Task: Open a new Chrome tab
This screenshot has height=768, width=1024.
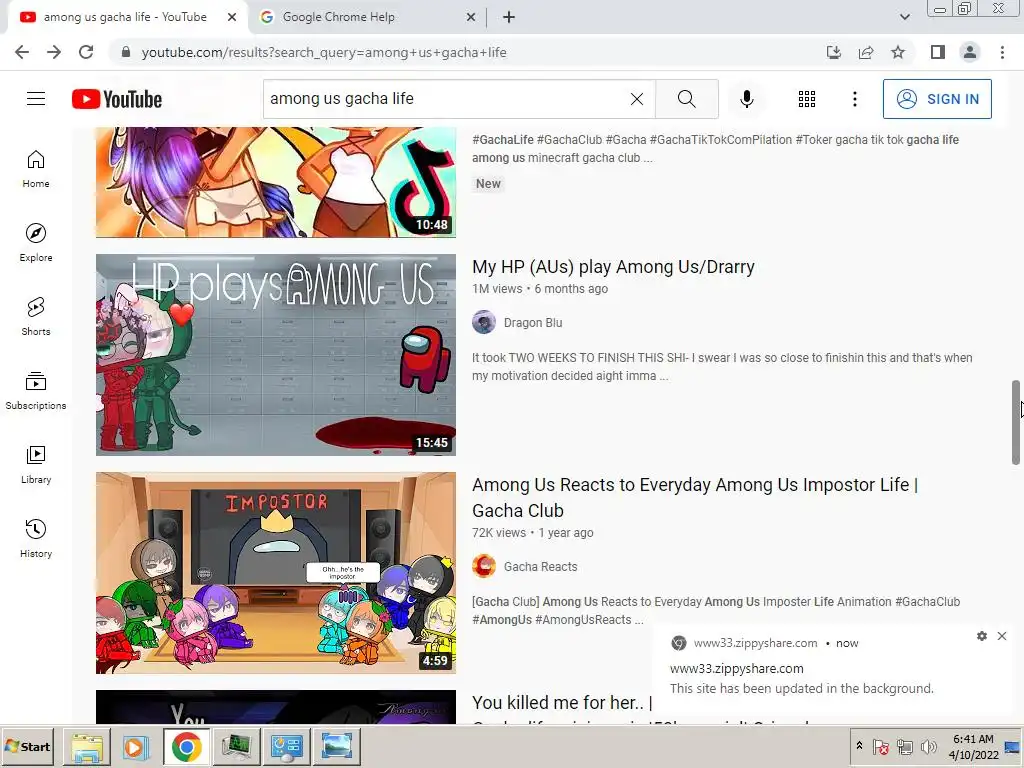Action: tap(509, 17)
